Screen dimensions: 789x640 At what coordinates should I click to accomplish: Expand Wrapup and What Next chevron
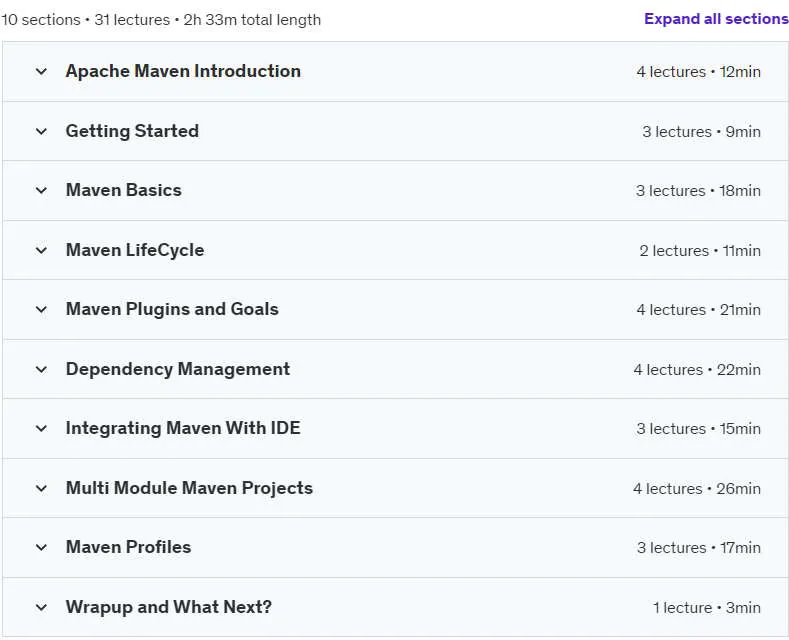coord(41,607)
